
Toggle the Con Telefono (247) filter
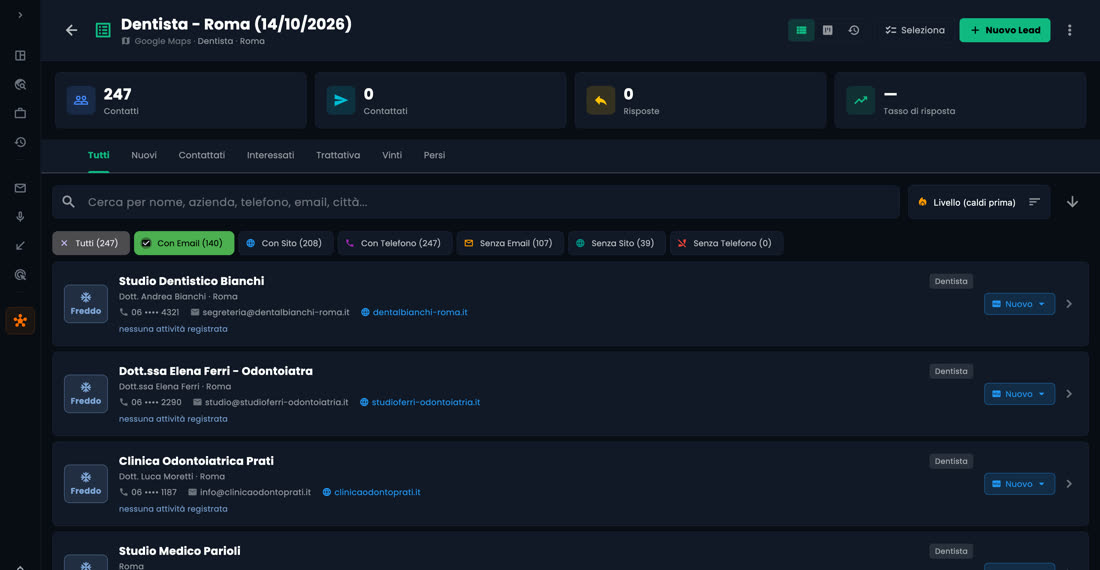[394, 243]
